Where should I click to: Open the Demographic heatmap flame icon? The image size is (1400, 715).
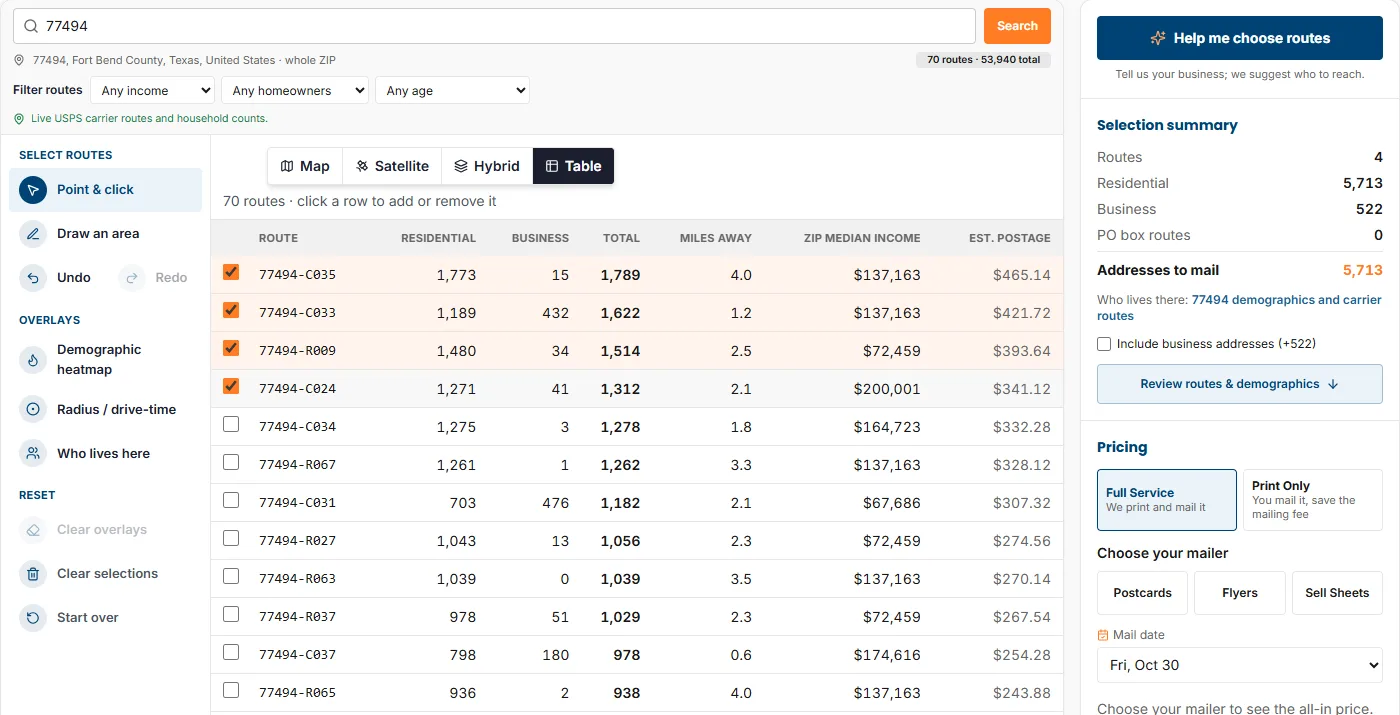[33, 360]
